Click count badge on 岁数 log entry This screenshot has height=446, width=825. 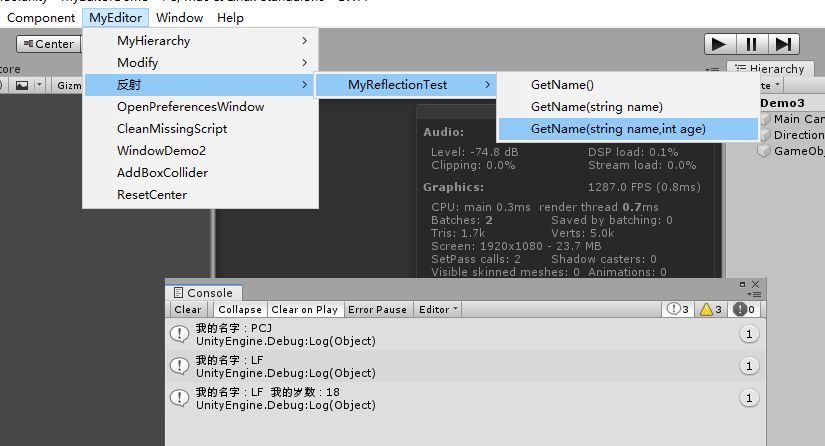(x=749, y=398)
